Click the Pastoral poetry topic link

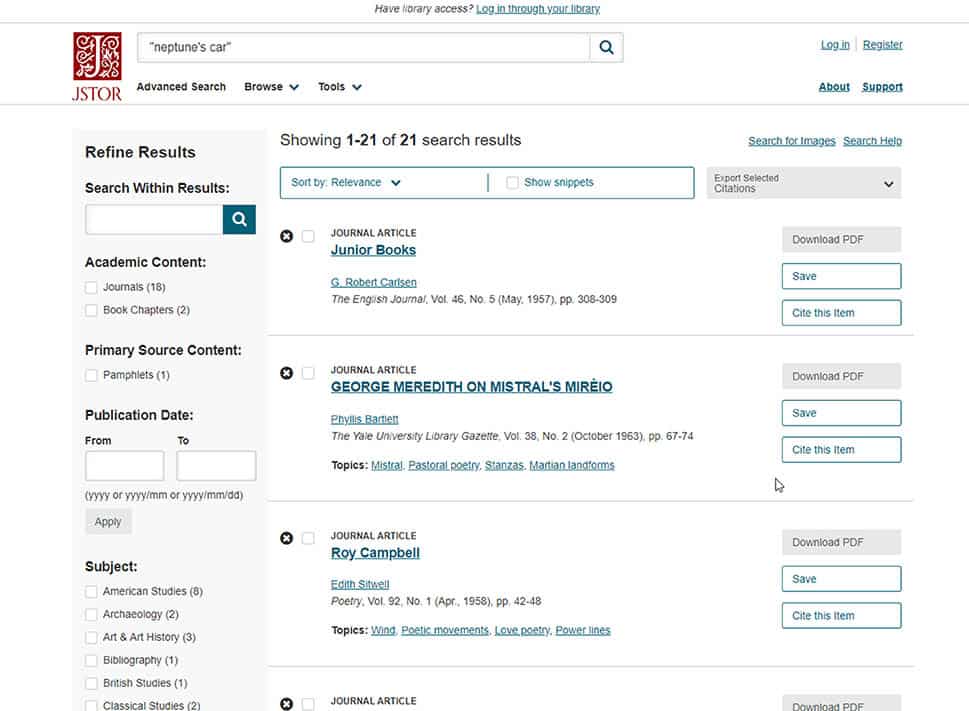444,465
